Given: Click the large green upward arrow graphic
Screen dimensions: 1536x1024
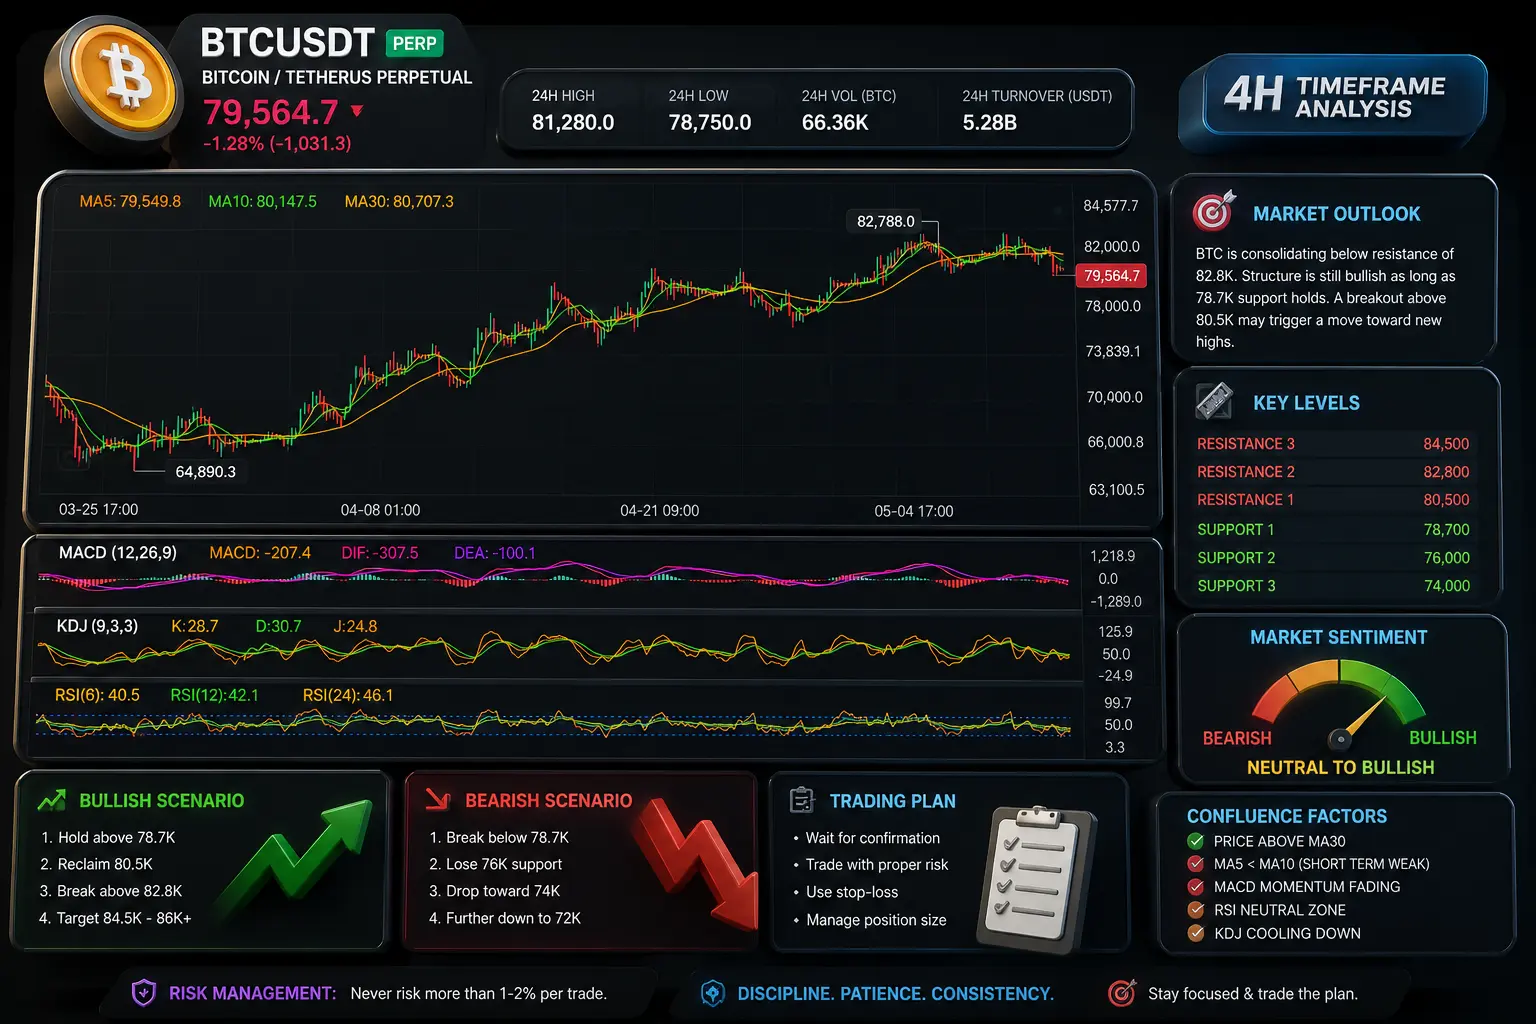Looking at the screenshot, I should [296, 856].
